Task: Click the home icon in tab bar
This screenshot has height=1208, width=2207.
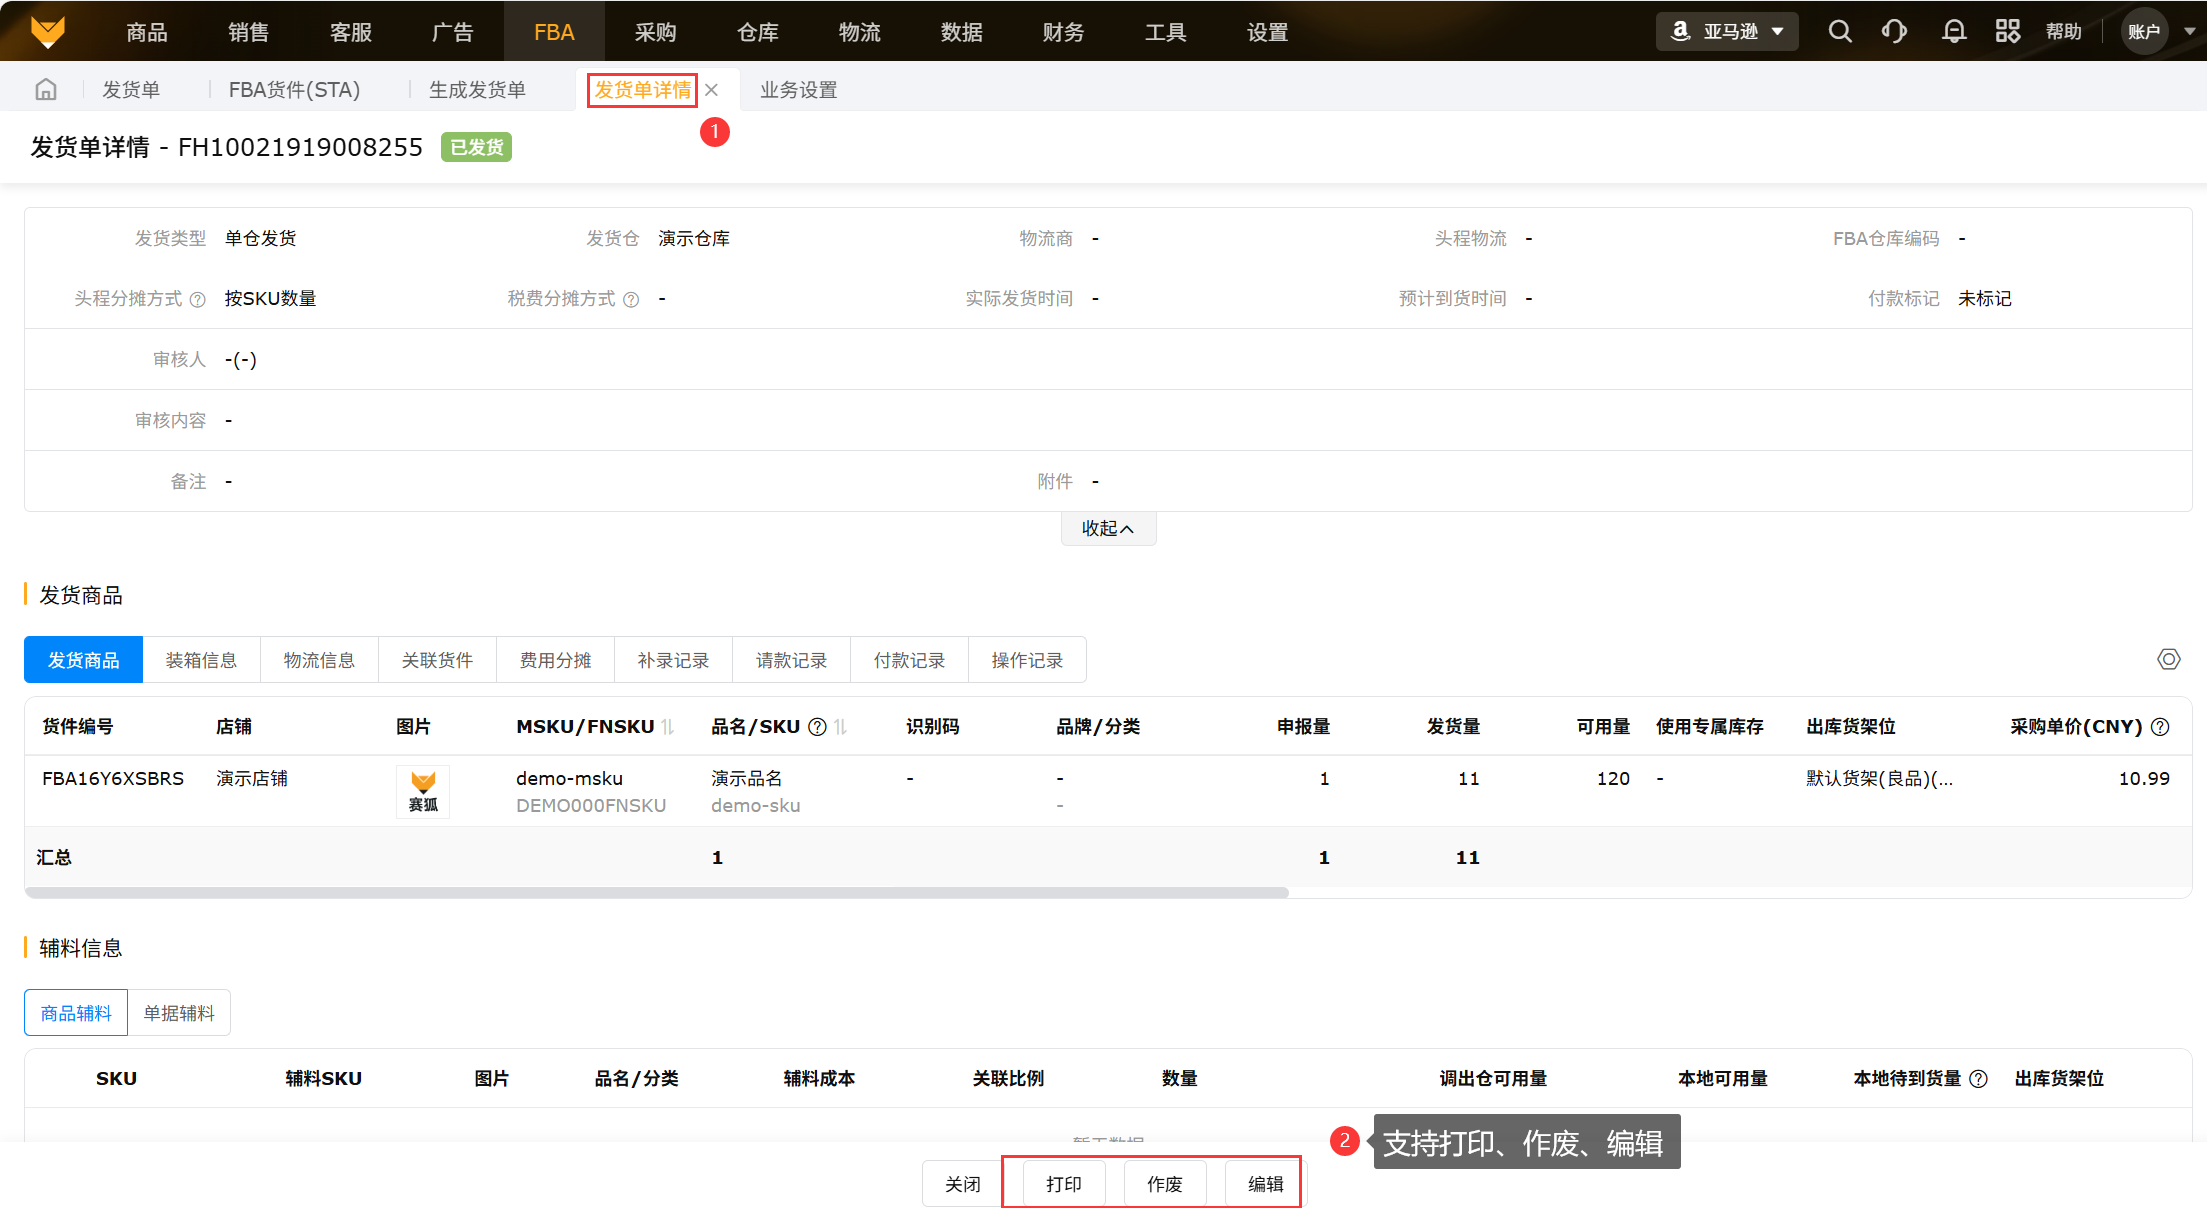Action: pos(46,90)
